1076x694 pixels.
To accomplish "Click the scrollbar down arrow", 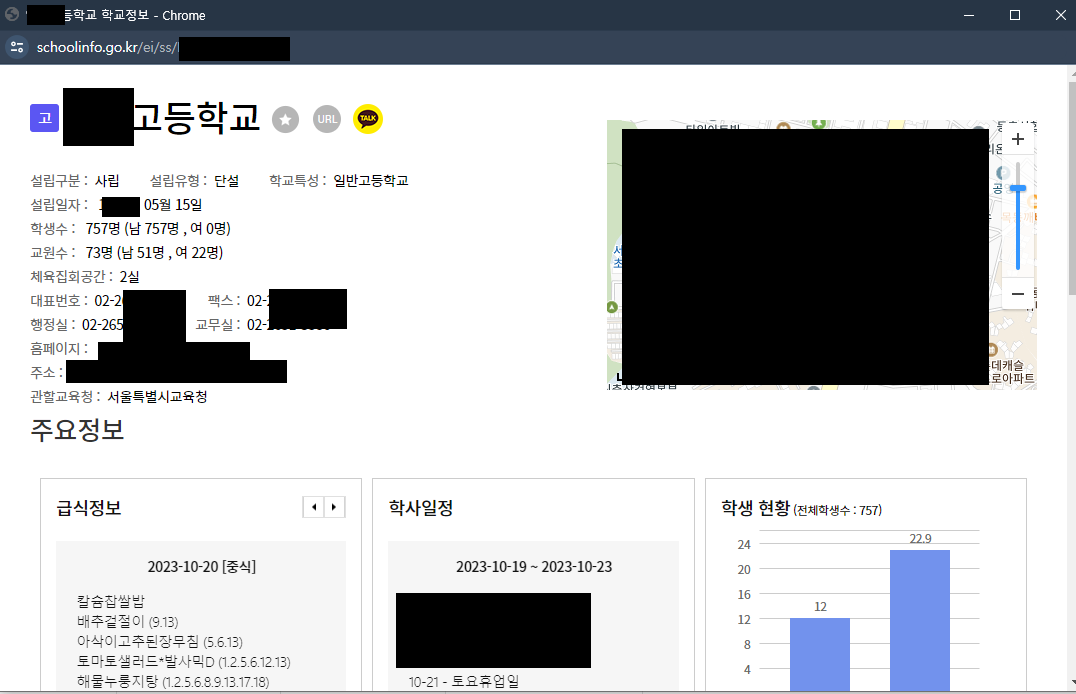I will [1072, 682].
